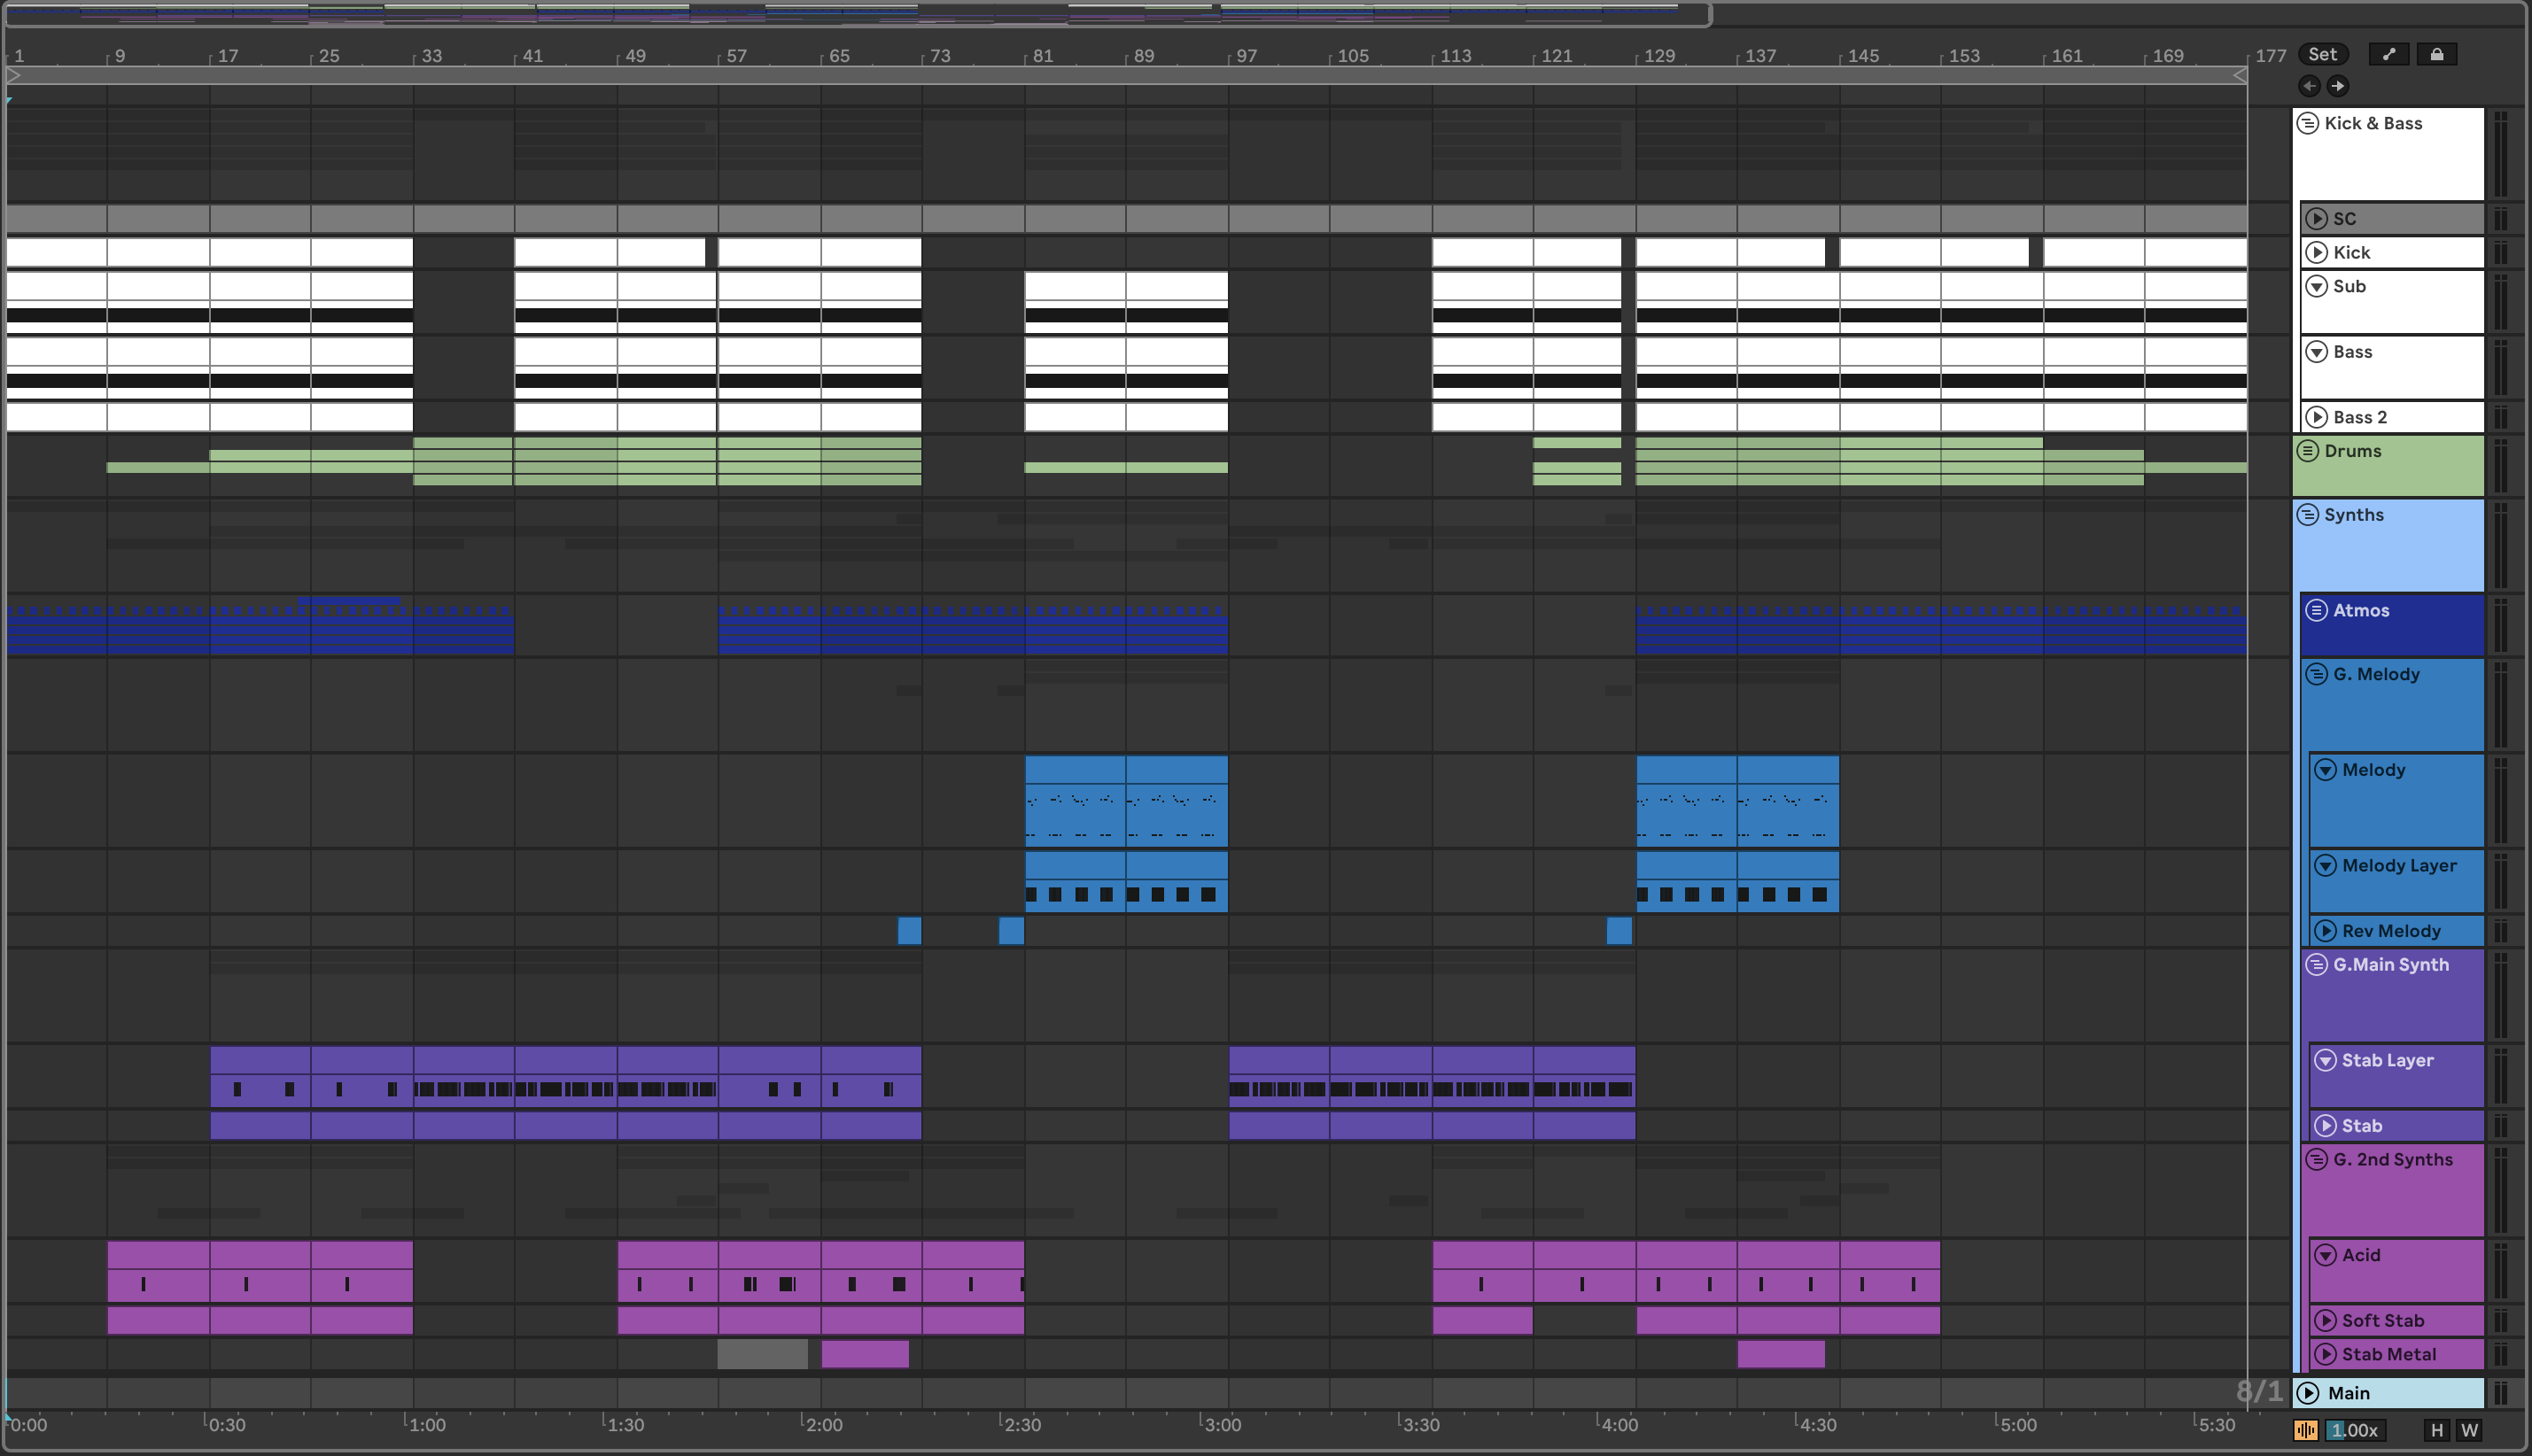The image size is (2532, 1456).
Task: Fold the Sub track arrow
Action: click(x=2316, y=286)
